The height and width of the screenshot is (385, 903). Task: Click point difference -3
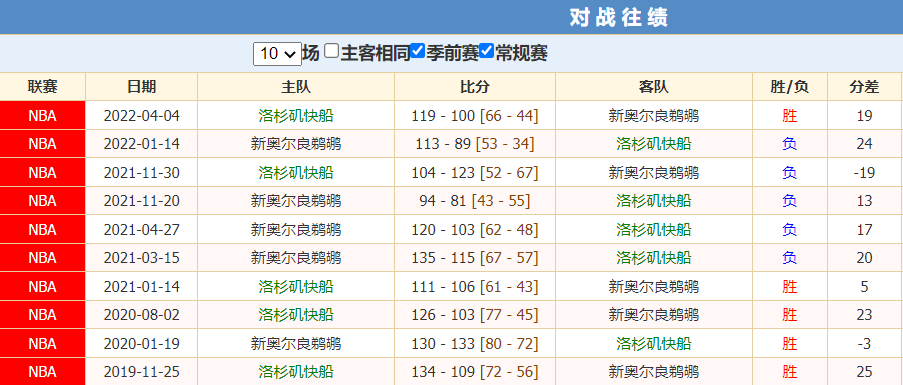(x=864, y=344)
